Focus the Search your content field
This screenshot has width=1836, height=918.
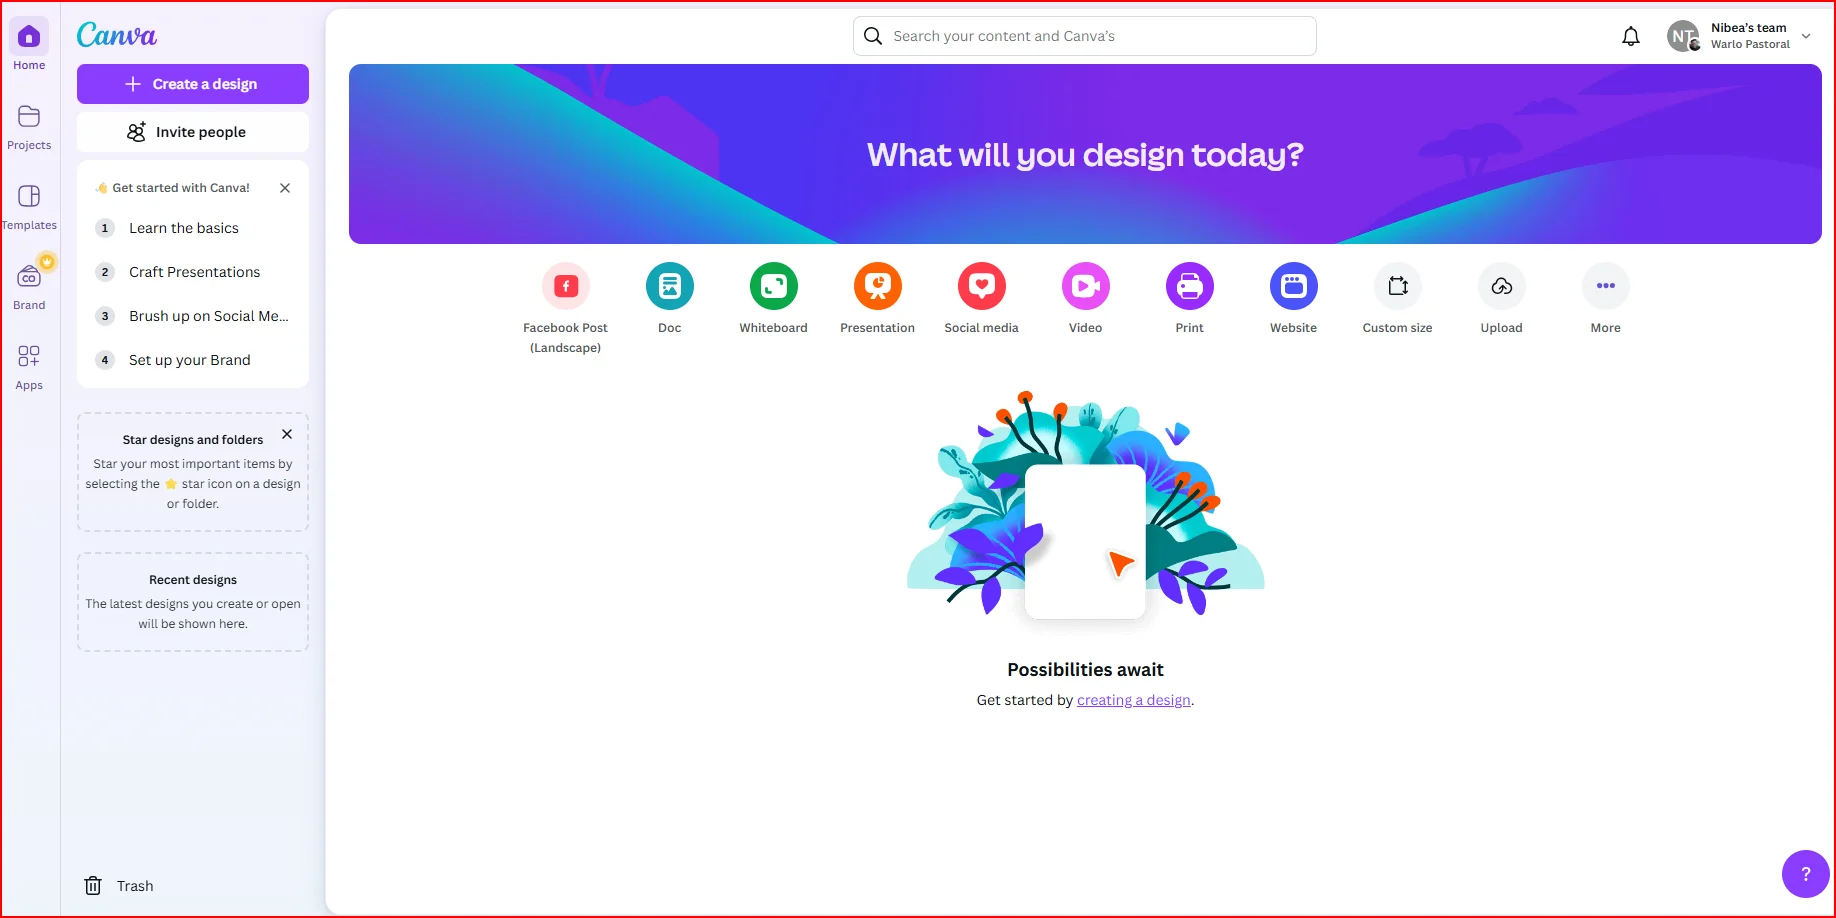(x=1085, y=36)
